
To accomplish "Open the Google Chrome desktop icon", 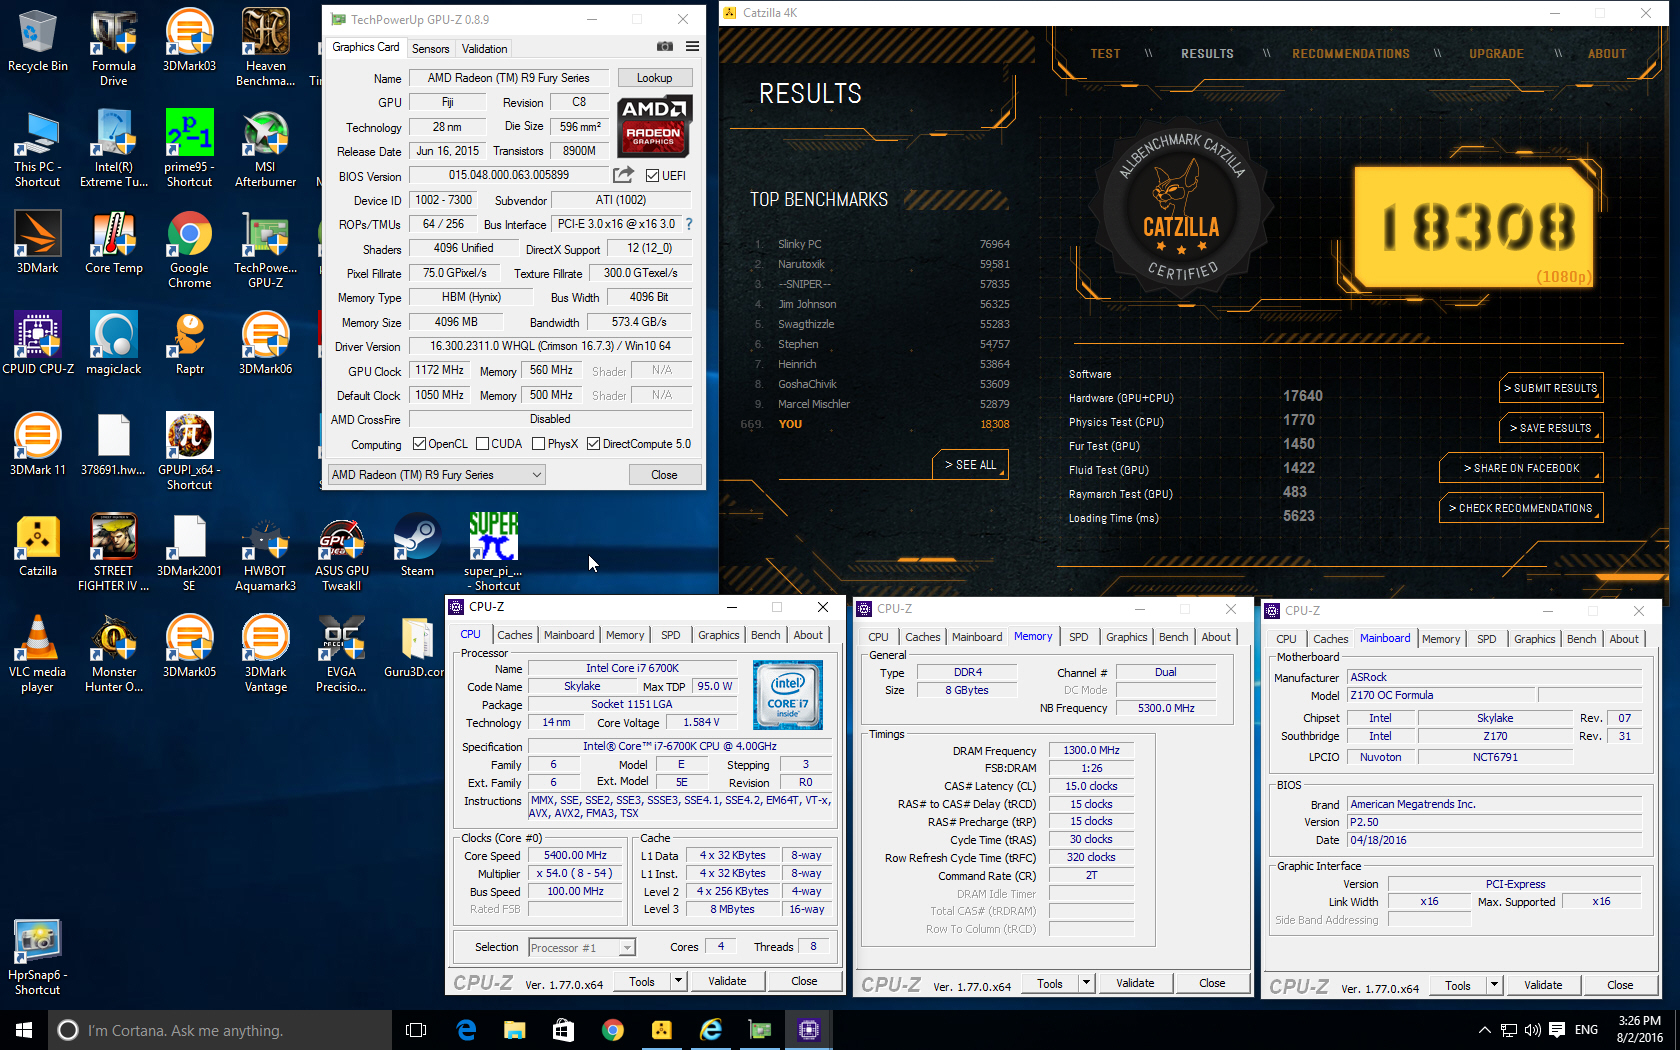I will pyautogui.click(x=190, y=250).
